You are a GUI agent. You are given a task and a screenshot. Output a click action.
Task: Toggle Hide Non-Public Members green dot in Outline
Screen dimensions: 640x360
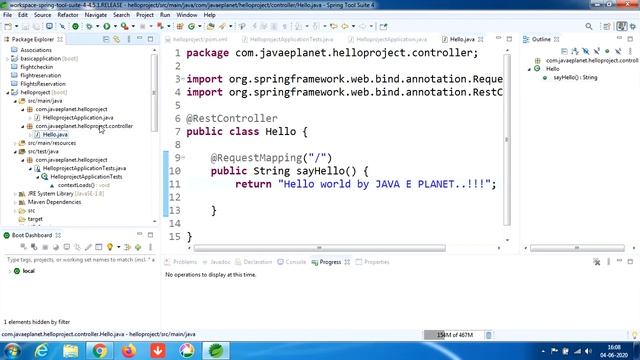coord(607,51)
